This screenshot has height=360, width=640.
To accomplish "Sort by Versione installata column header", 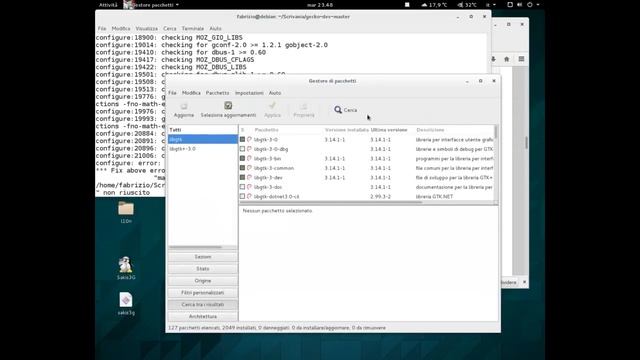I will pyautogui.click(x=346, y=130).
